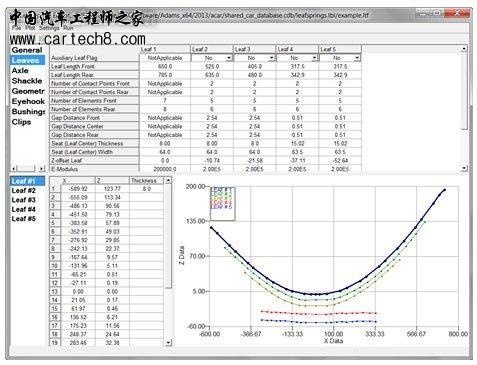The image size is (477, 365).
Task: Open the Leaf 4 Auxiliary Leaf Flag dropdown
Action: click(314, 58)
